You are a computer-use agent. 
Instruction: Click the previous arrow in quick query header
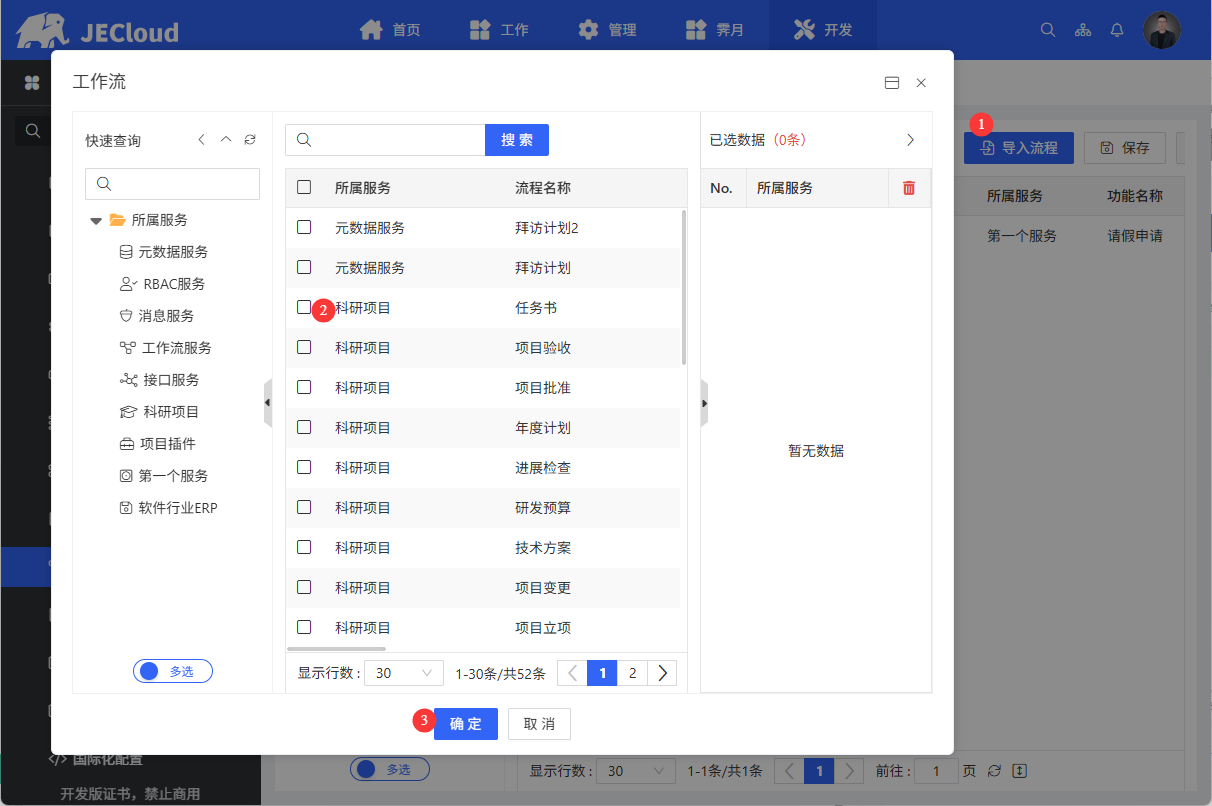(202, 140)
